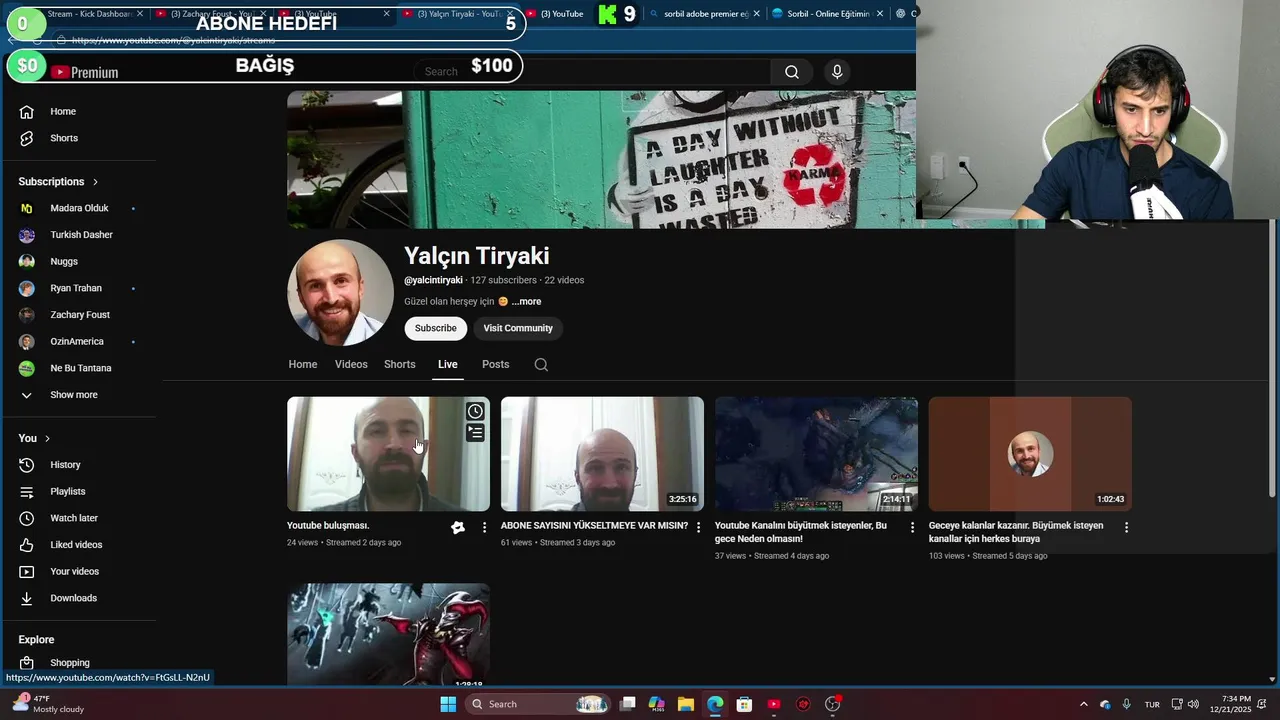Switch to the channel Shorts tab
This screenshot has width=1280, height=720.
(399, 364)
